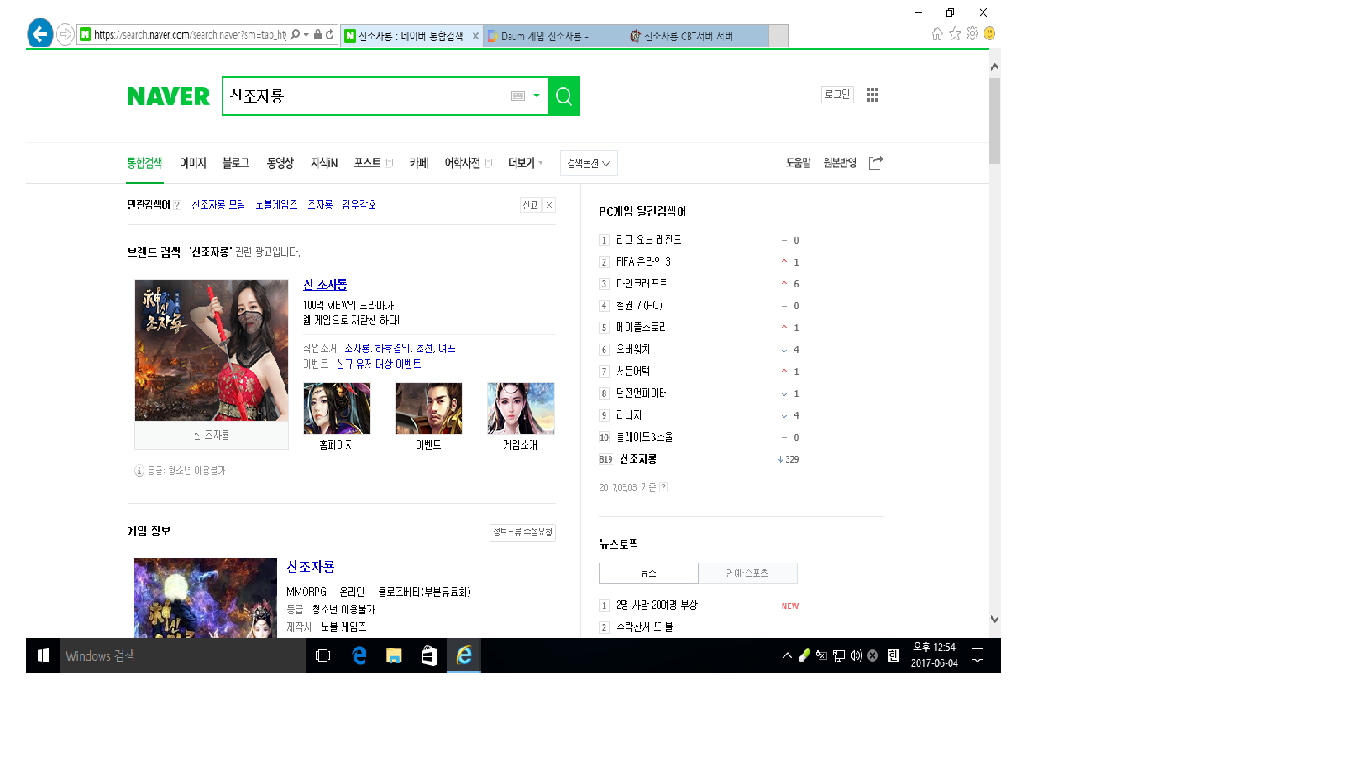
Task: Click the browser forward arrow button
Action: pyautogui.click(x=65, y=34)
